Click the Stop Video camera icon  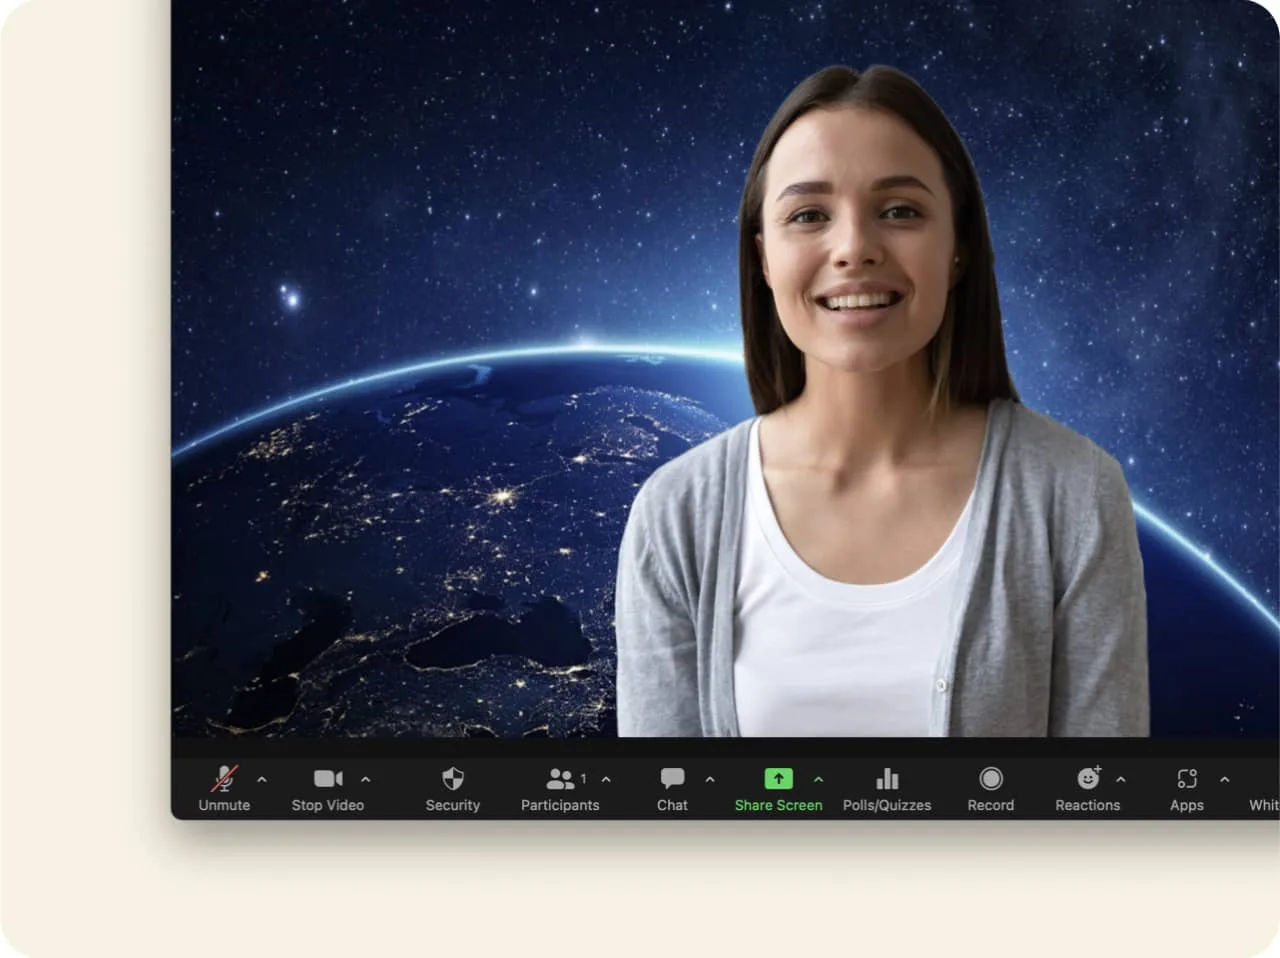click(328, 778)
